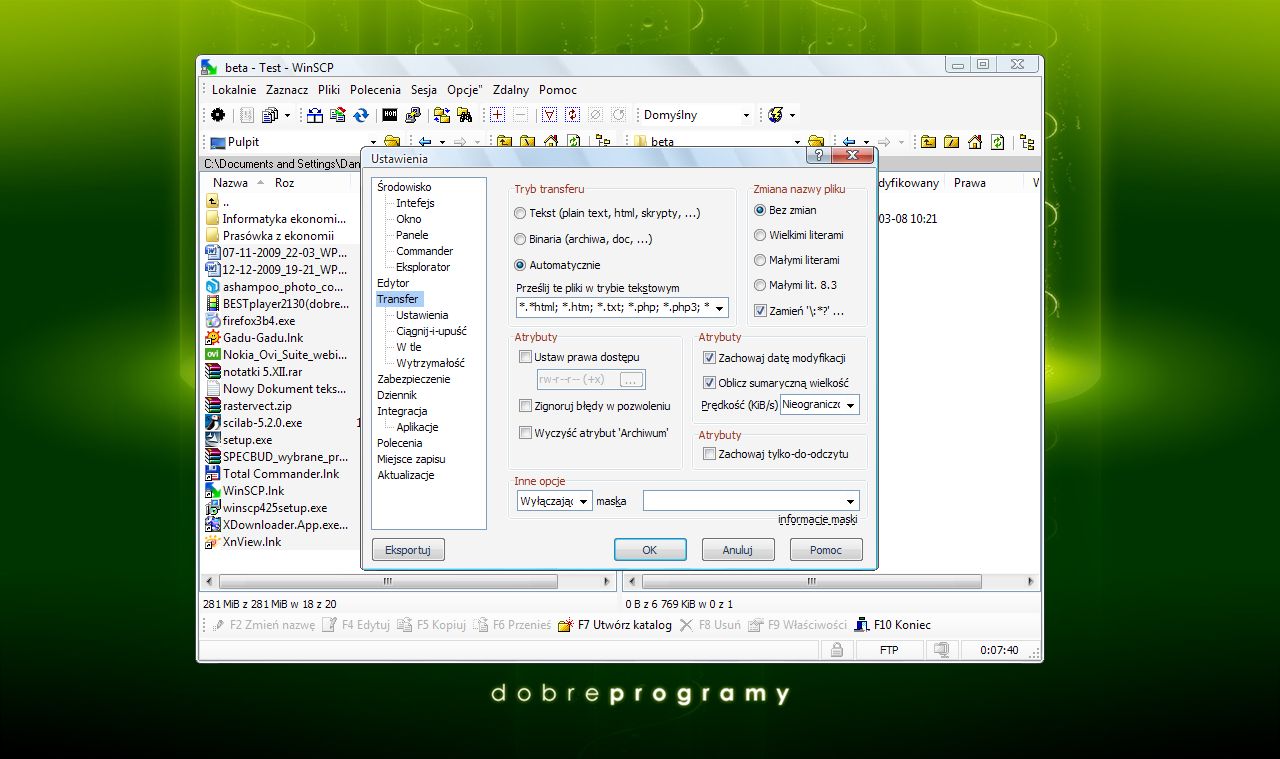Toggle remote panel directory tree icon
The image size is (1280, 759).
coord(1027,142)
